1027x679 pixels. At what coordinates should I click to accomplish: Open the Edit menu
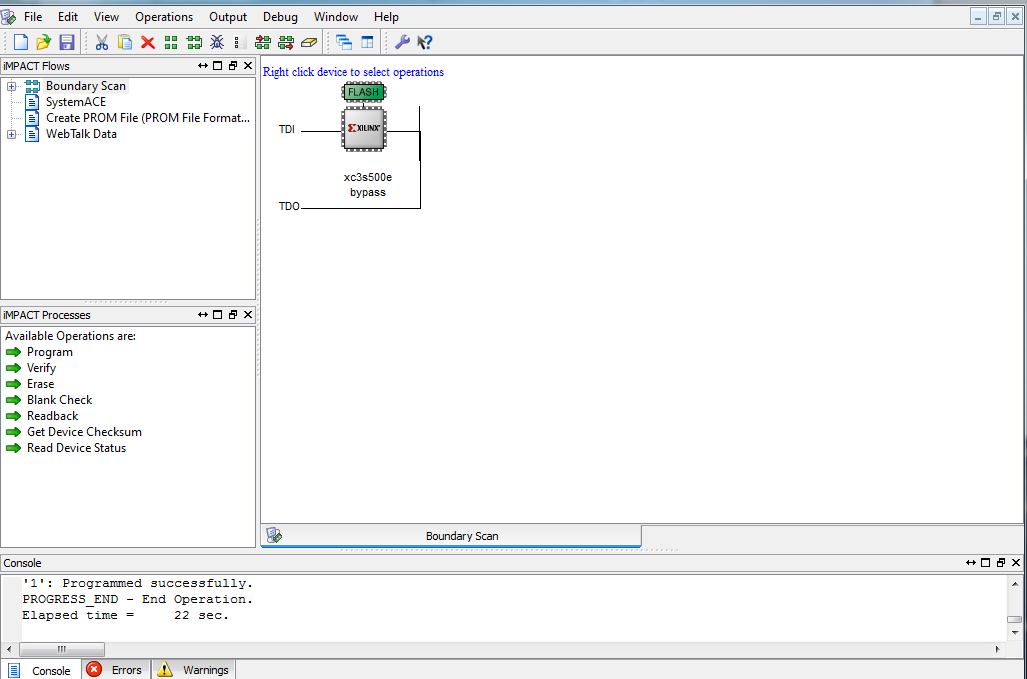coord(67,17)
